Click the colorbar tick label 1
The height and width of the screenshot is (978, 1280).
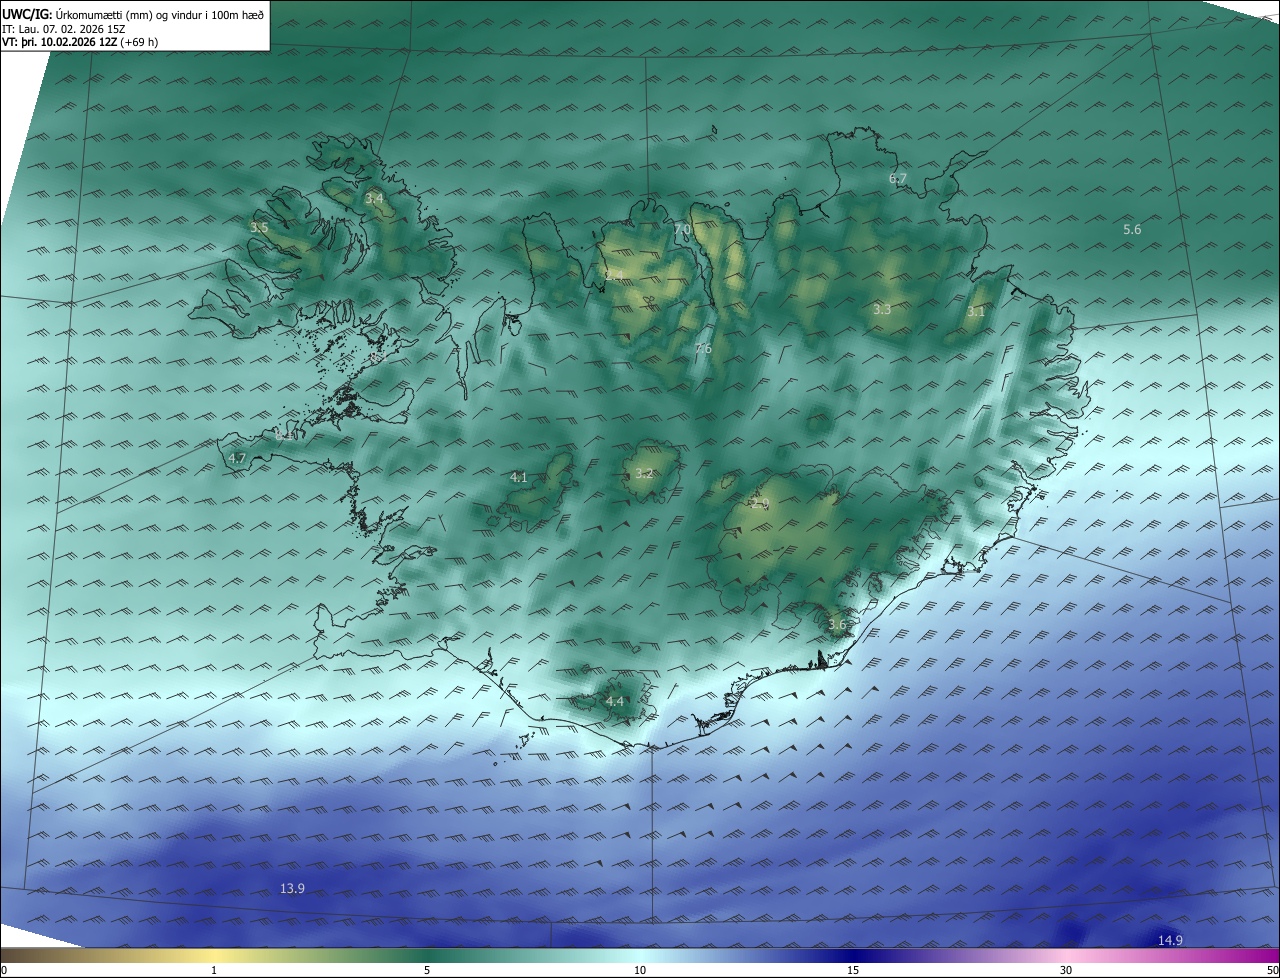[214, 970]
